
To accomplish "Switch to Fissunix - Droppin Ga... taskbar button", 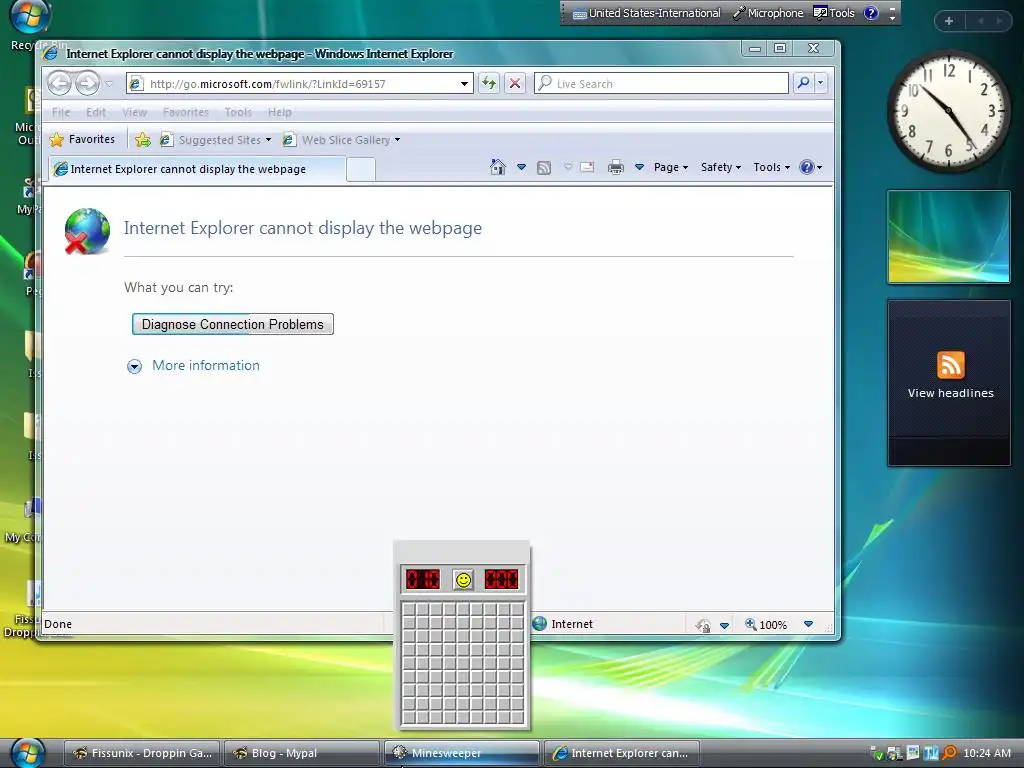I will tap(142, 753).
